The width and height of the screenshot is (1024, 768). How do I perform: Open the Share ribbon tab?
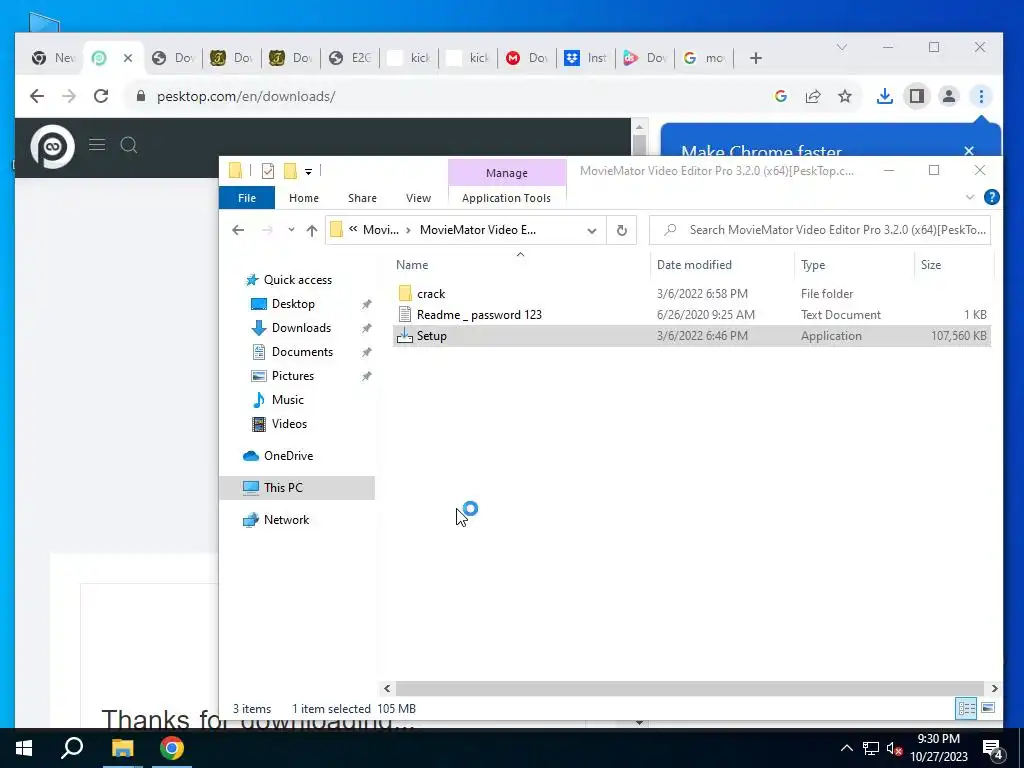tap(362, 198)
